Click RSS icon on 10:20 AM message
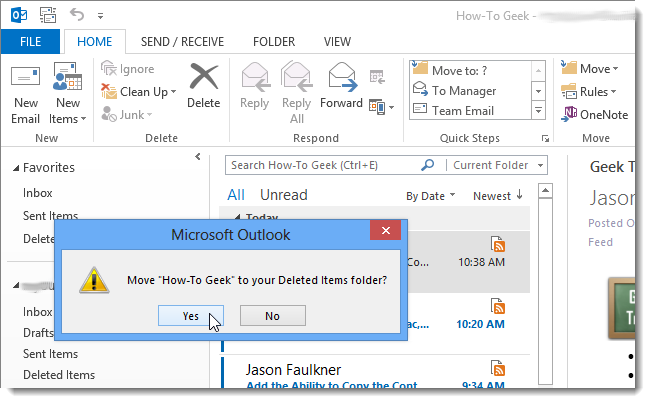The width and height of the screenshot is (650, 403). tap(497, 306)
